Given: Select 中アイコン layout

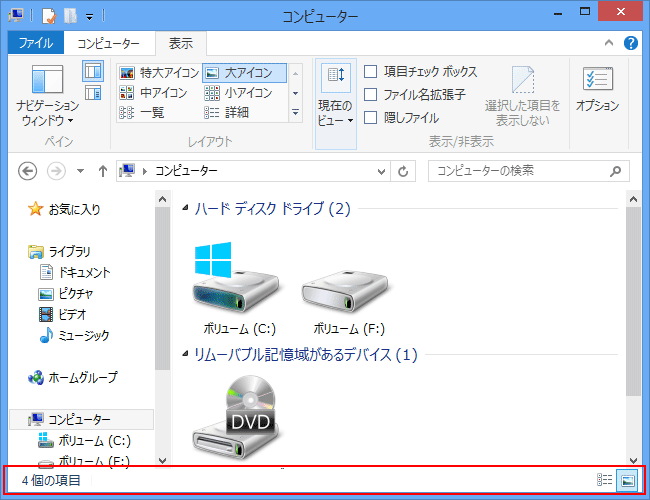Looking at the screenshot, I should coord(153,92).
